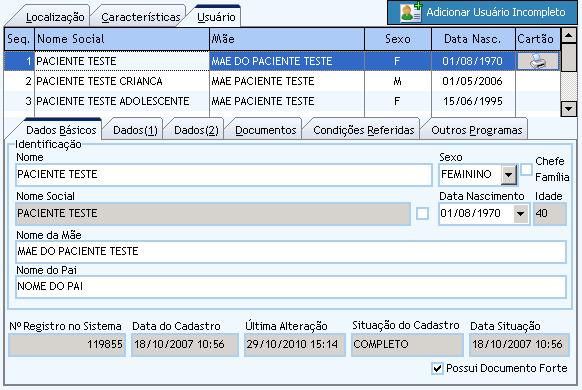Image resolution: width=582 pixels, height=390 pixels.
Task: Click the printer icon in Cartão column
Action: coord(538,61)
